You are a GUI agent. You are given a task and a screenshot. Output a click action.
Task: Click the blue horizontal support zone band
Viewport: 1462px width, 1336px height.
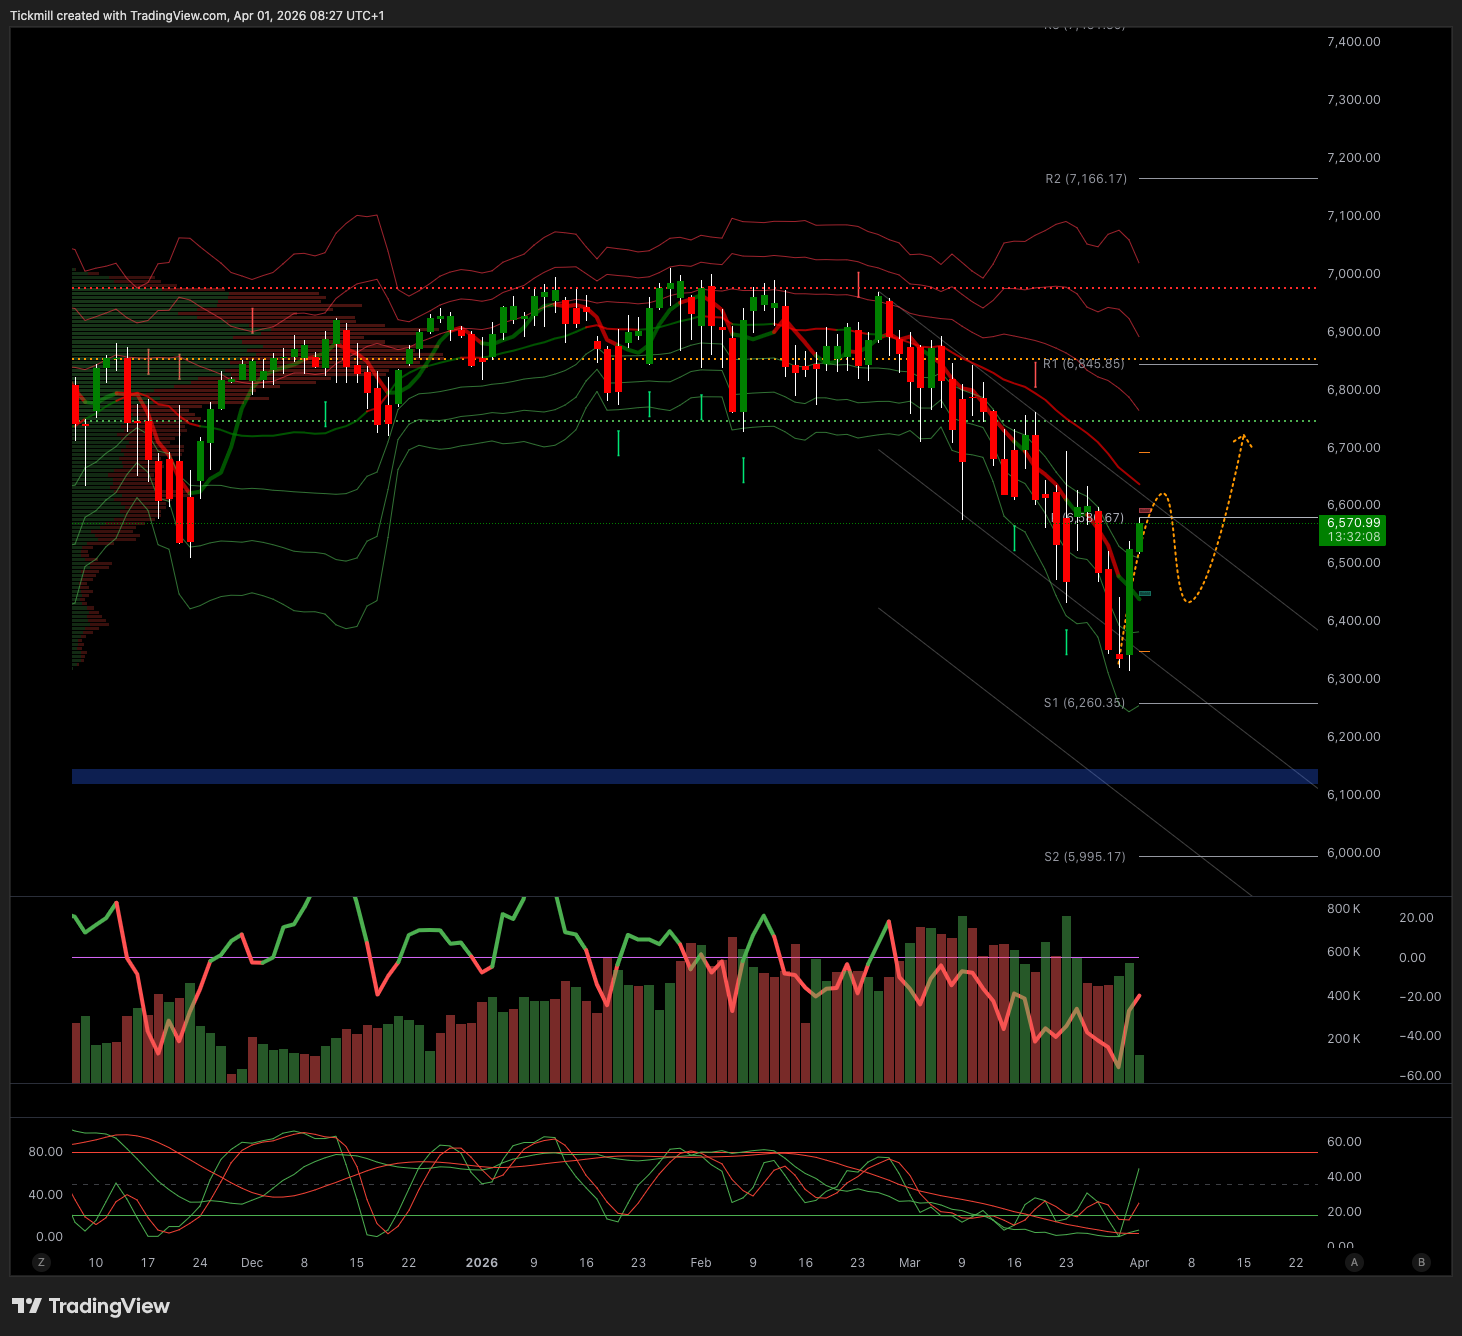click(694, 776)
